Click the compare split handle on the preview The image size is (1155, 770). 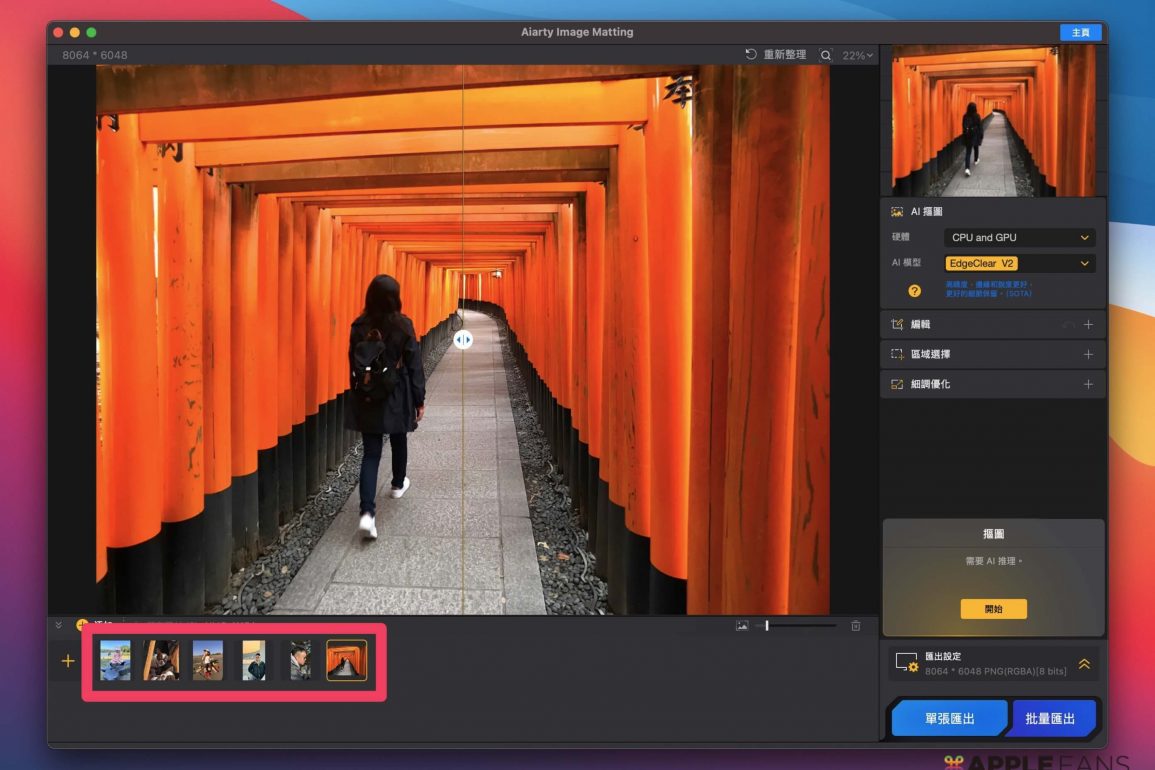click(x=463, y=340)
